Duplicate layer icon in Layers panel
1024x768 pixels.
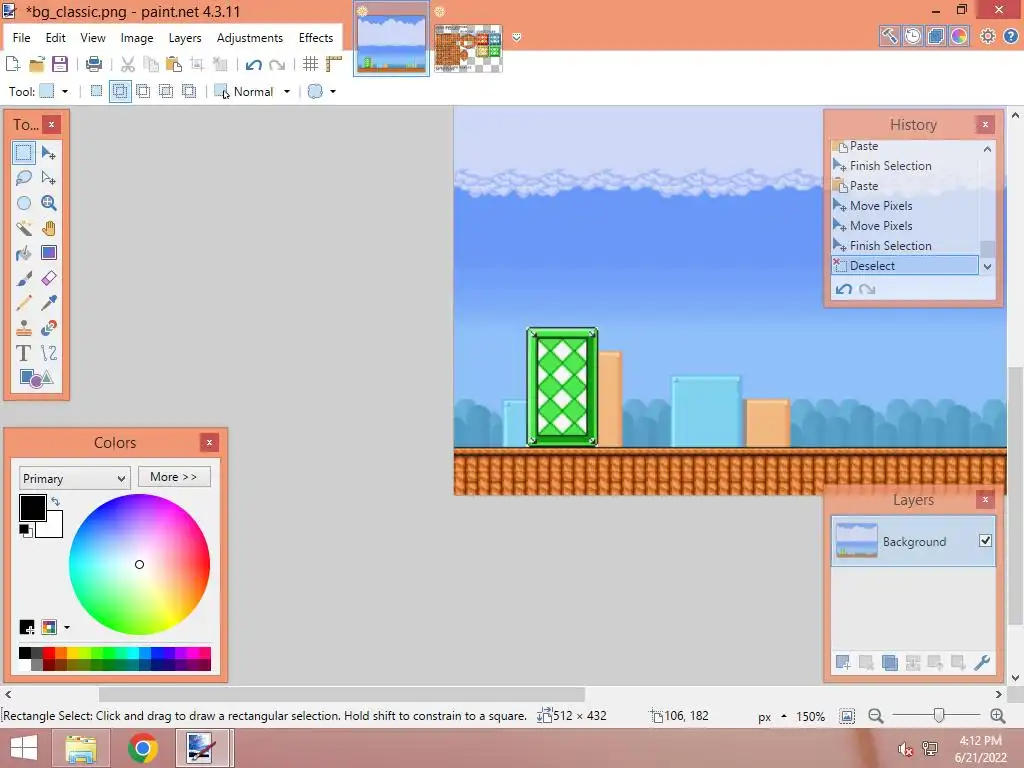(889, 663)
